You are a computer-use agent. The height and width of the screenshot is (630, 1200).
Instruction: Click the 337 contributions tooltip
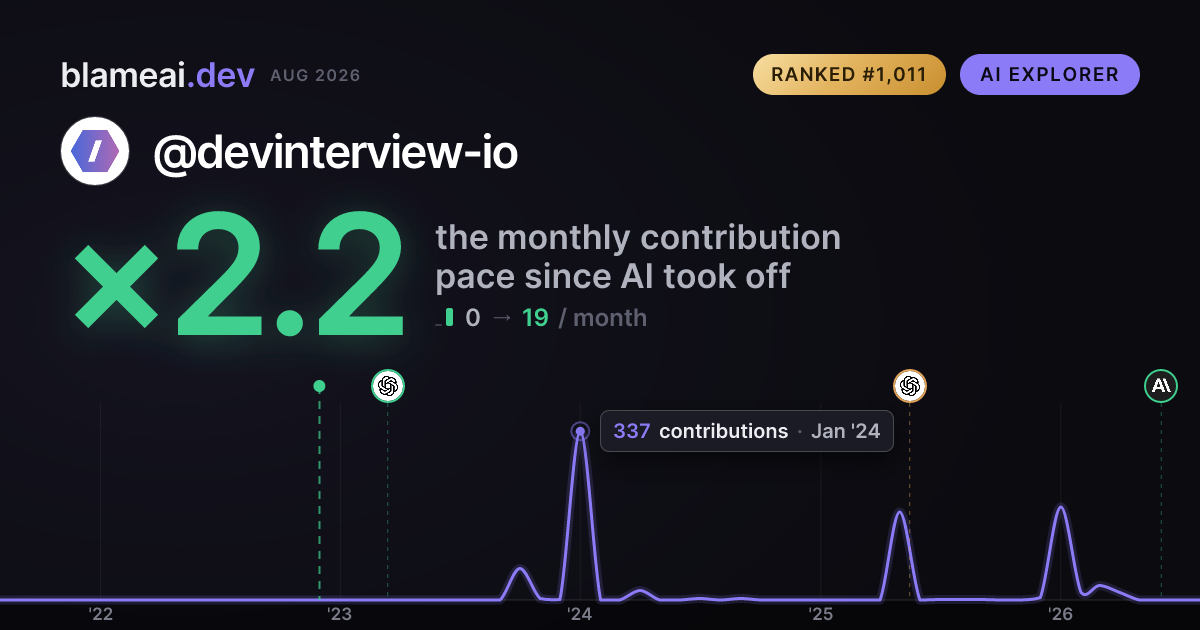tap(746, 431)
